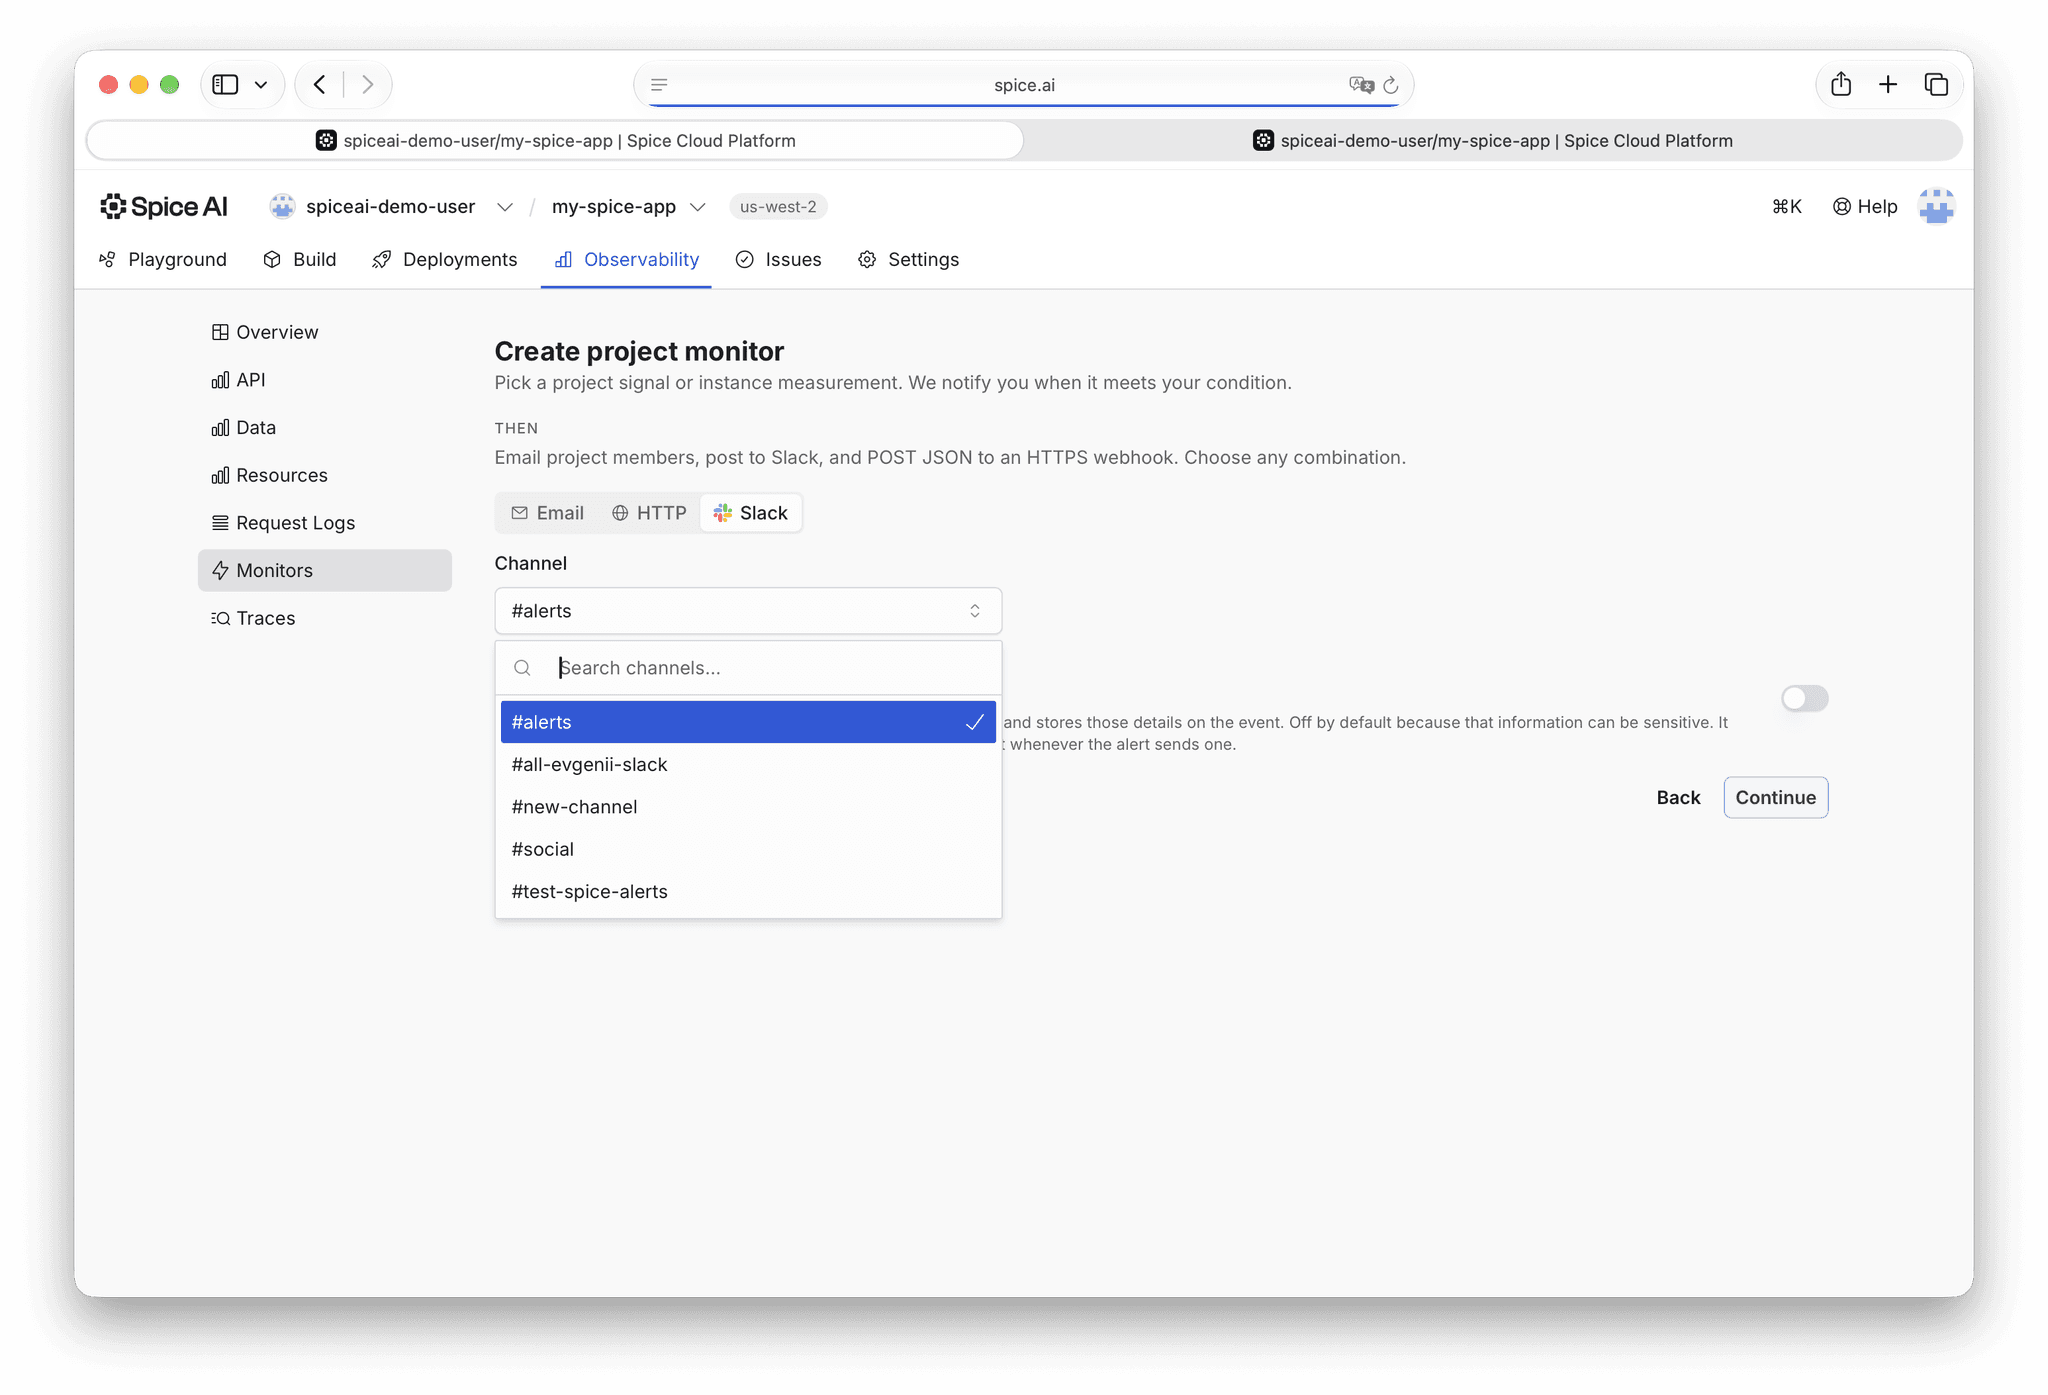The width and height of the screenshot is (2048, 1395).
Task: Open command palette ⌘K shortcut
Action: [1786, 206]
